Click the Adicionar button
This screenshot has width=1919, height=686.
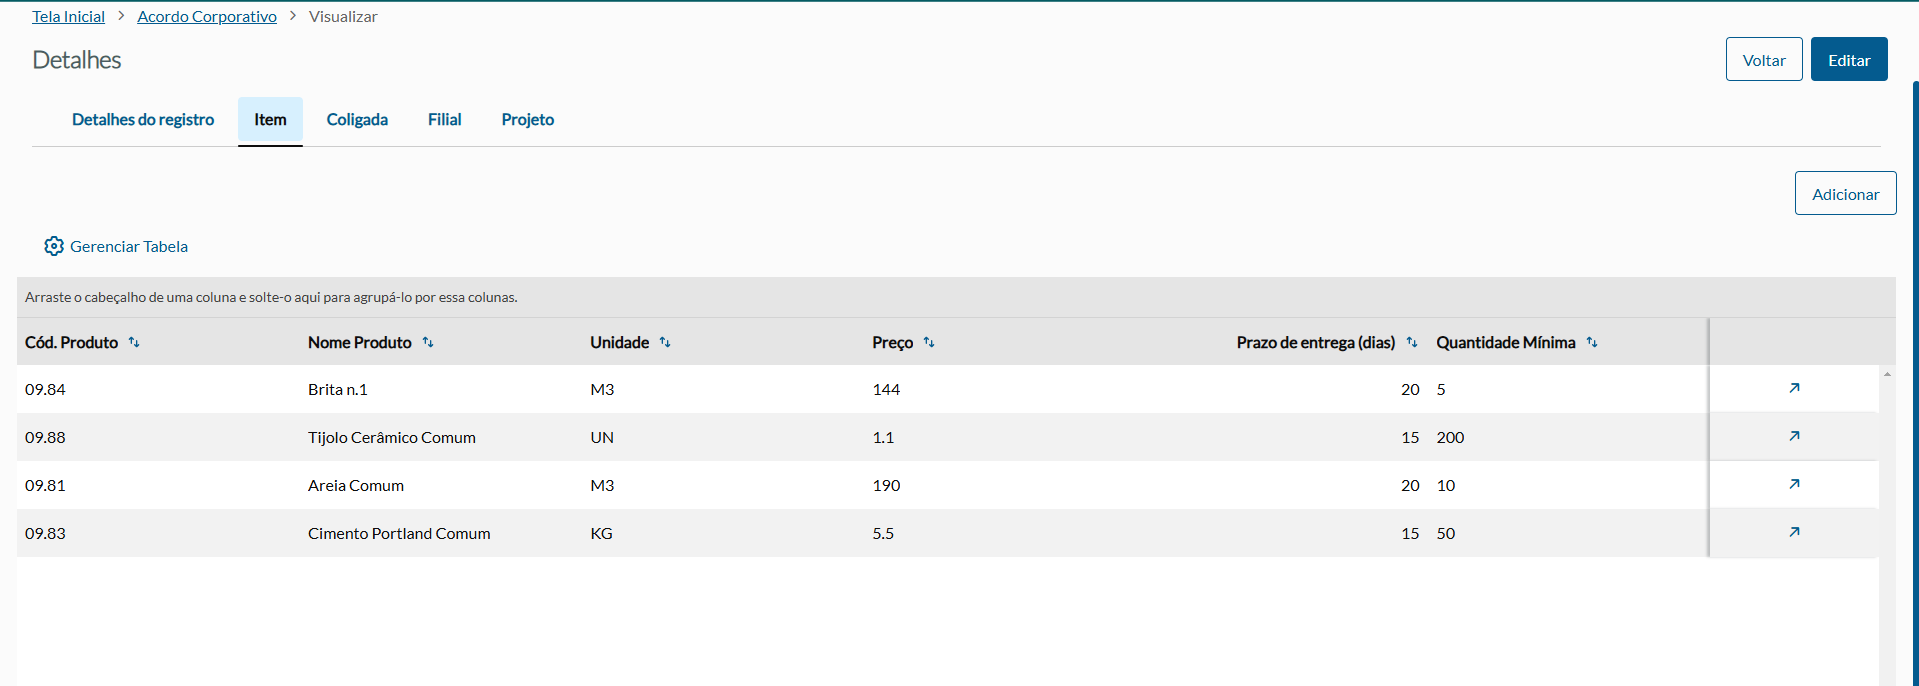pyautogui.click(x=1845, y=194)
